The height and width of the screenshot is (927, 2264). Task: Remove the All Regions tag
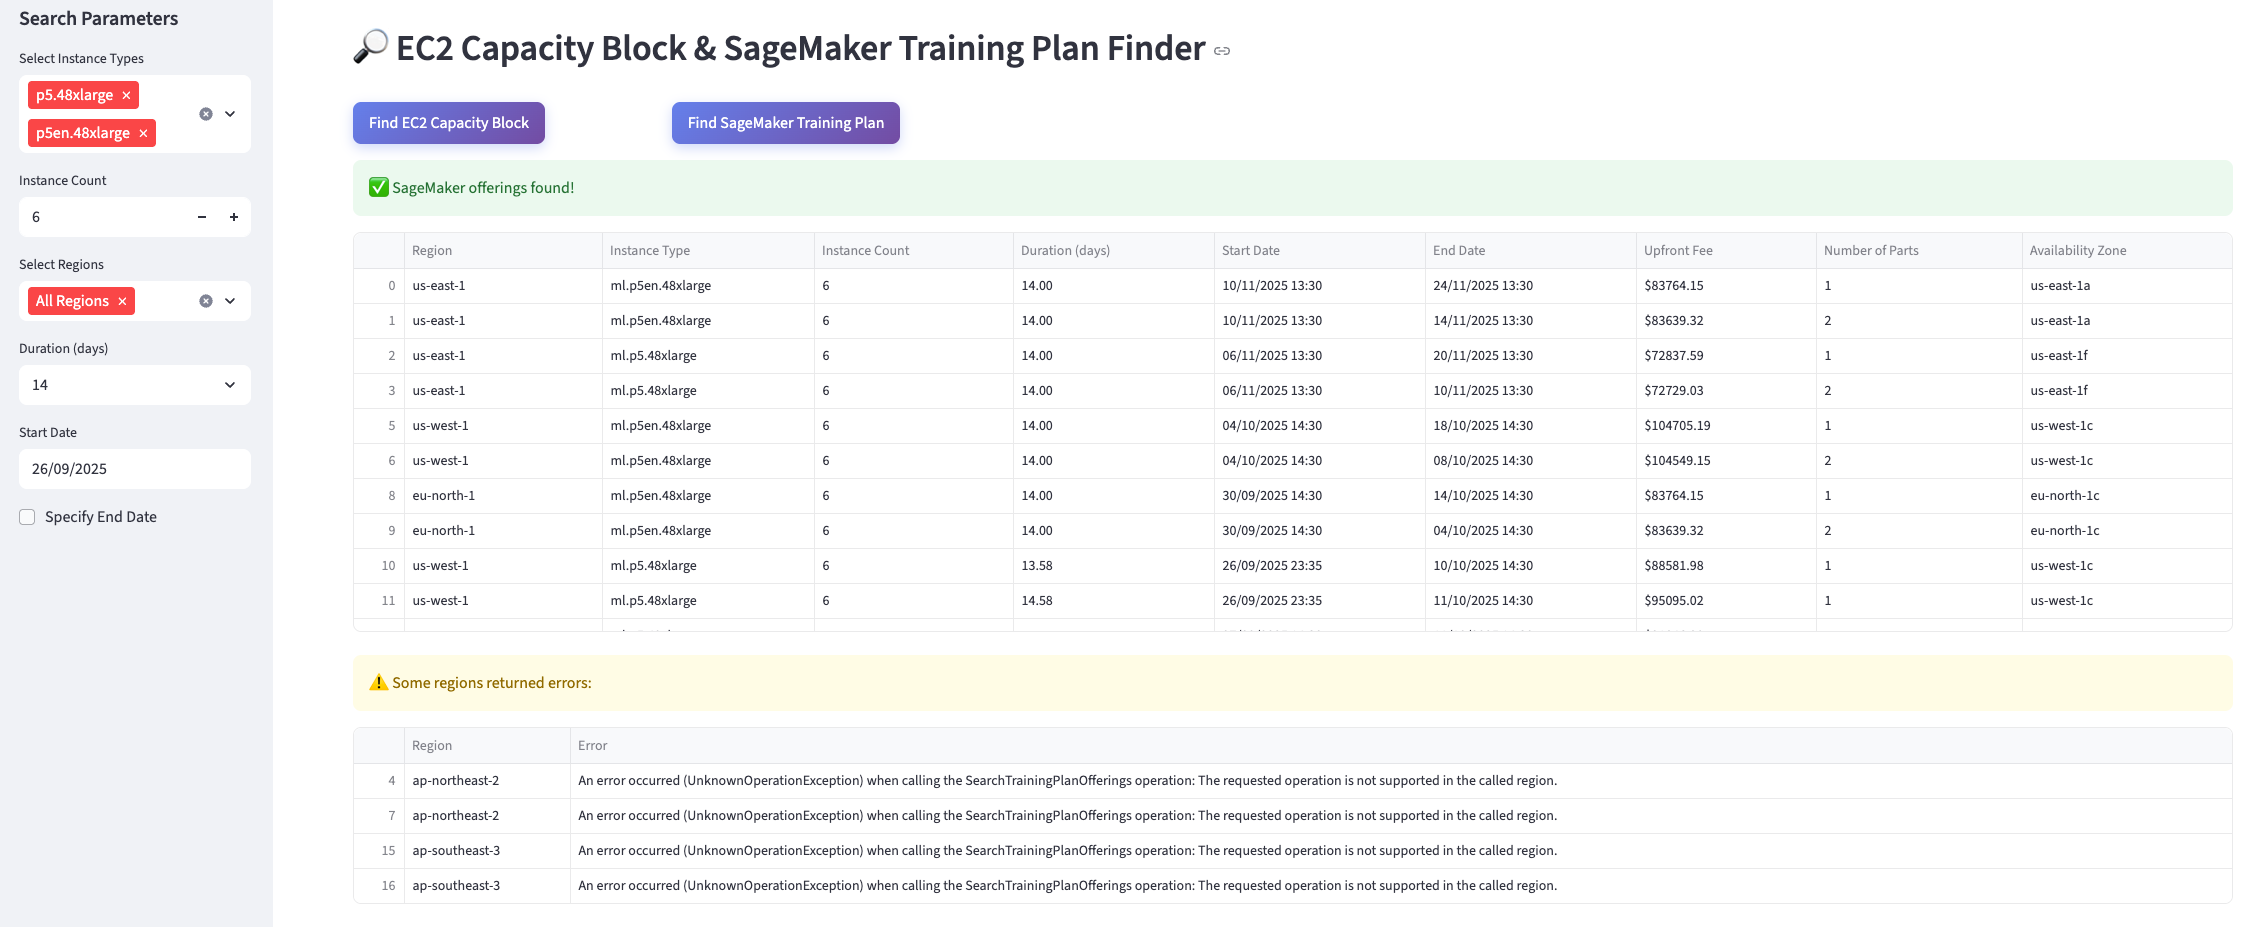[x=122, y=300]
